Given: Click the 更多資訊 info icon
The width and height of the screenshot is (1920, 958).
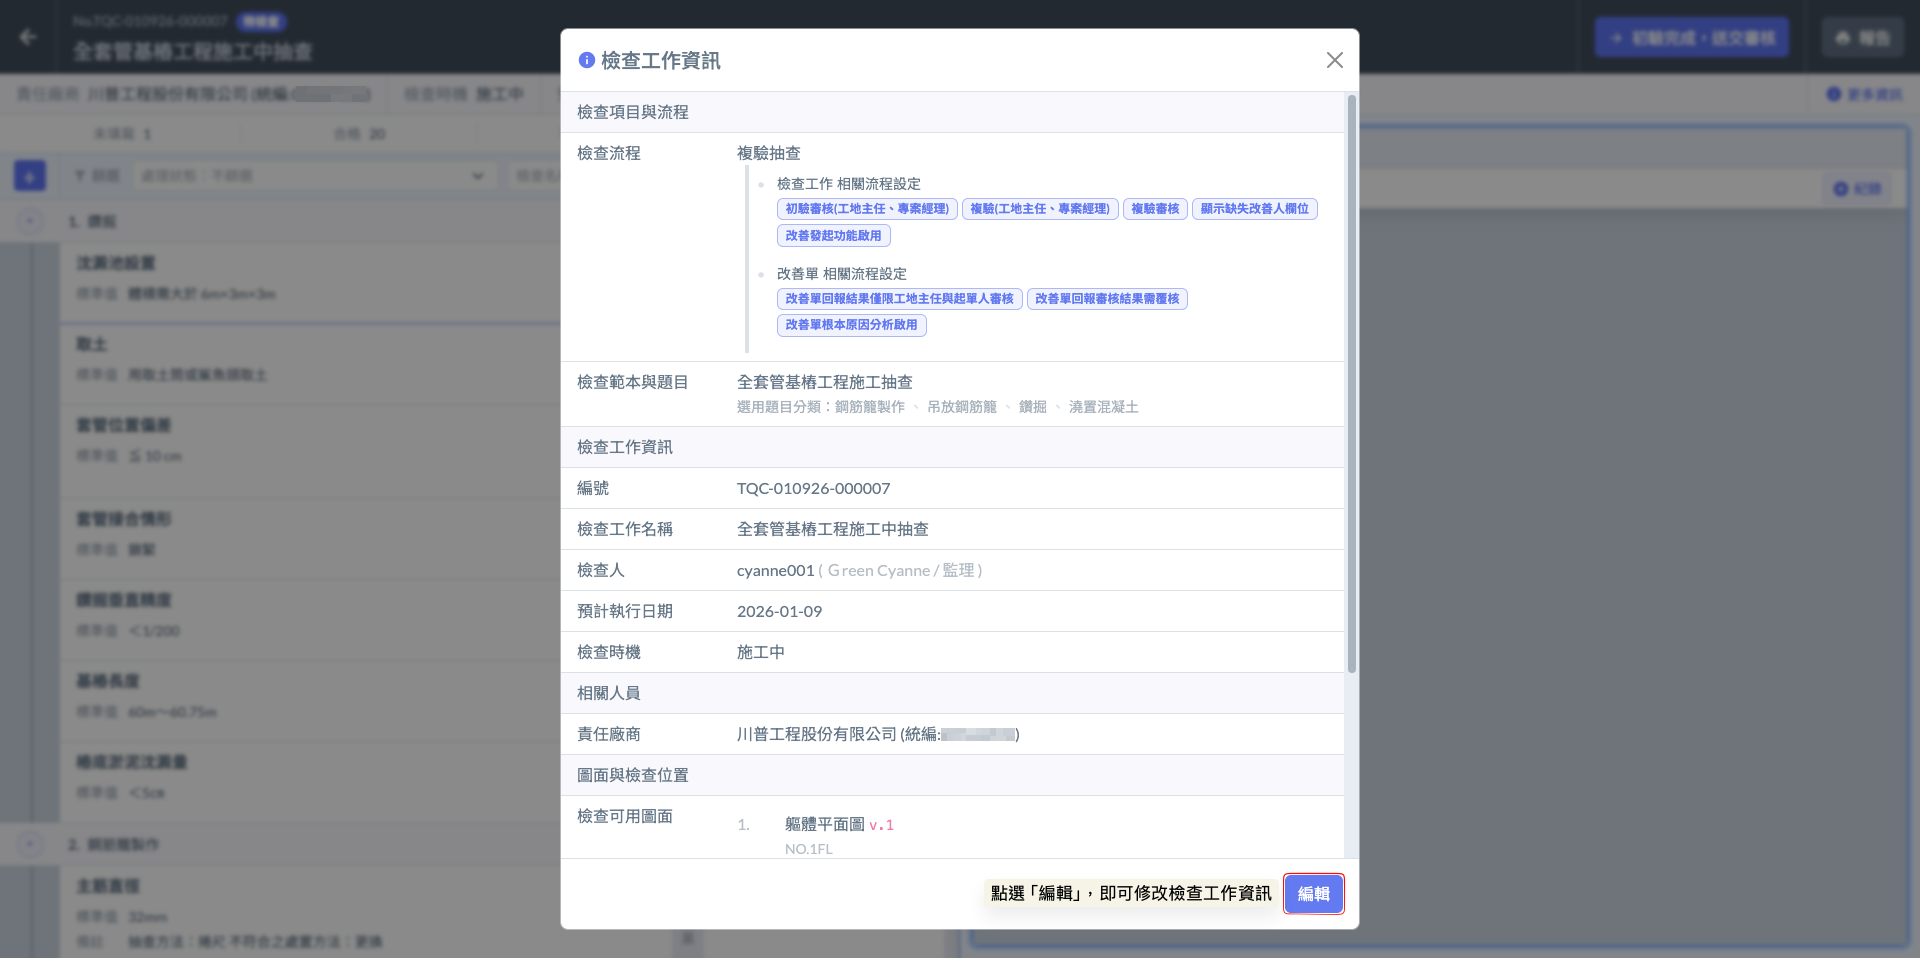Looking at the screenshot, I should point(1833,94).
